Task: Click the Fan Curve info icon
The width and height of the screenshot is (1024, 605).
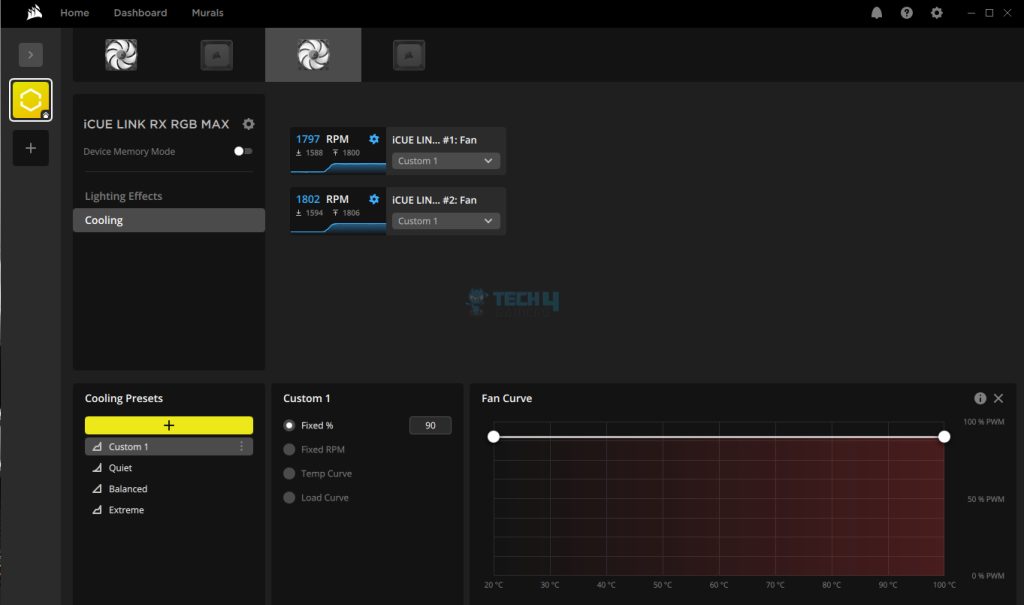Action: [980, 398]
